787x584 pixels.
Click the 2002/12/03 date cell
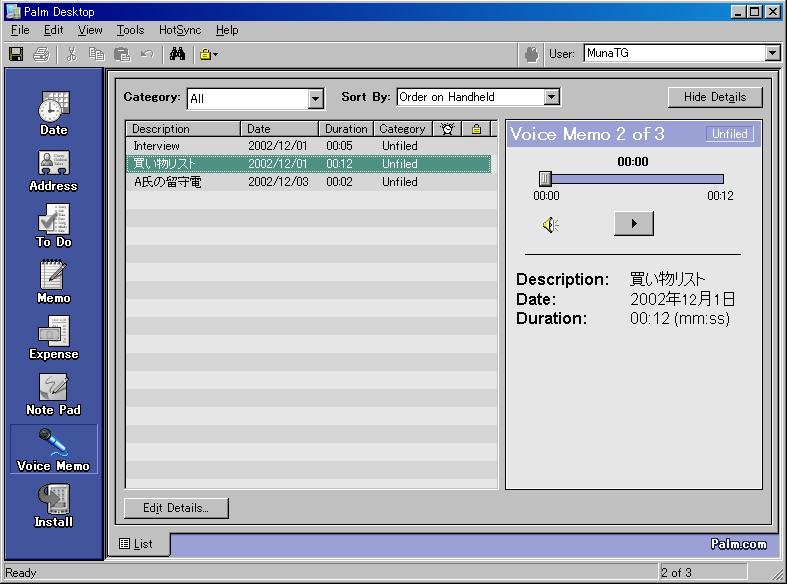278,182
